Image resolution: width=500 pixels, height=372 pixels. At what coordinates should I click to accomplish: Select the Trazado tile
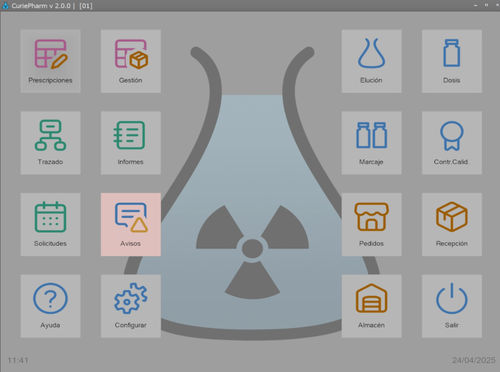pos(50,143)
